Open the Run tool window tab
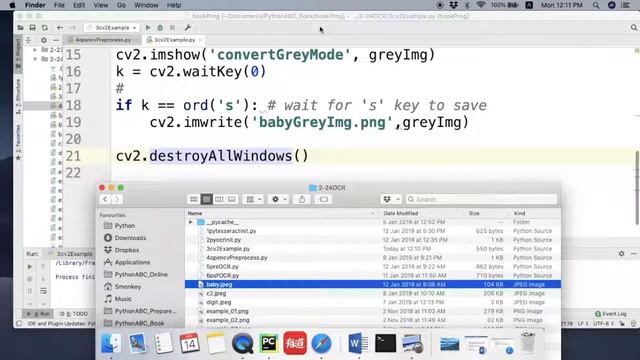The width and height of the screenshot is (640, 360). point(38,314)
